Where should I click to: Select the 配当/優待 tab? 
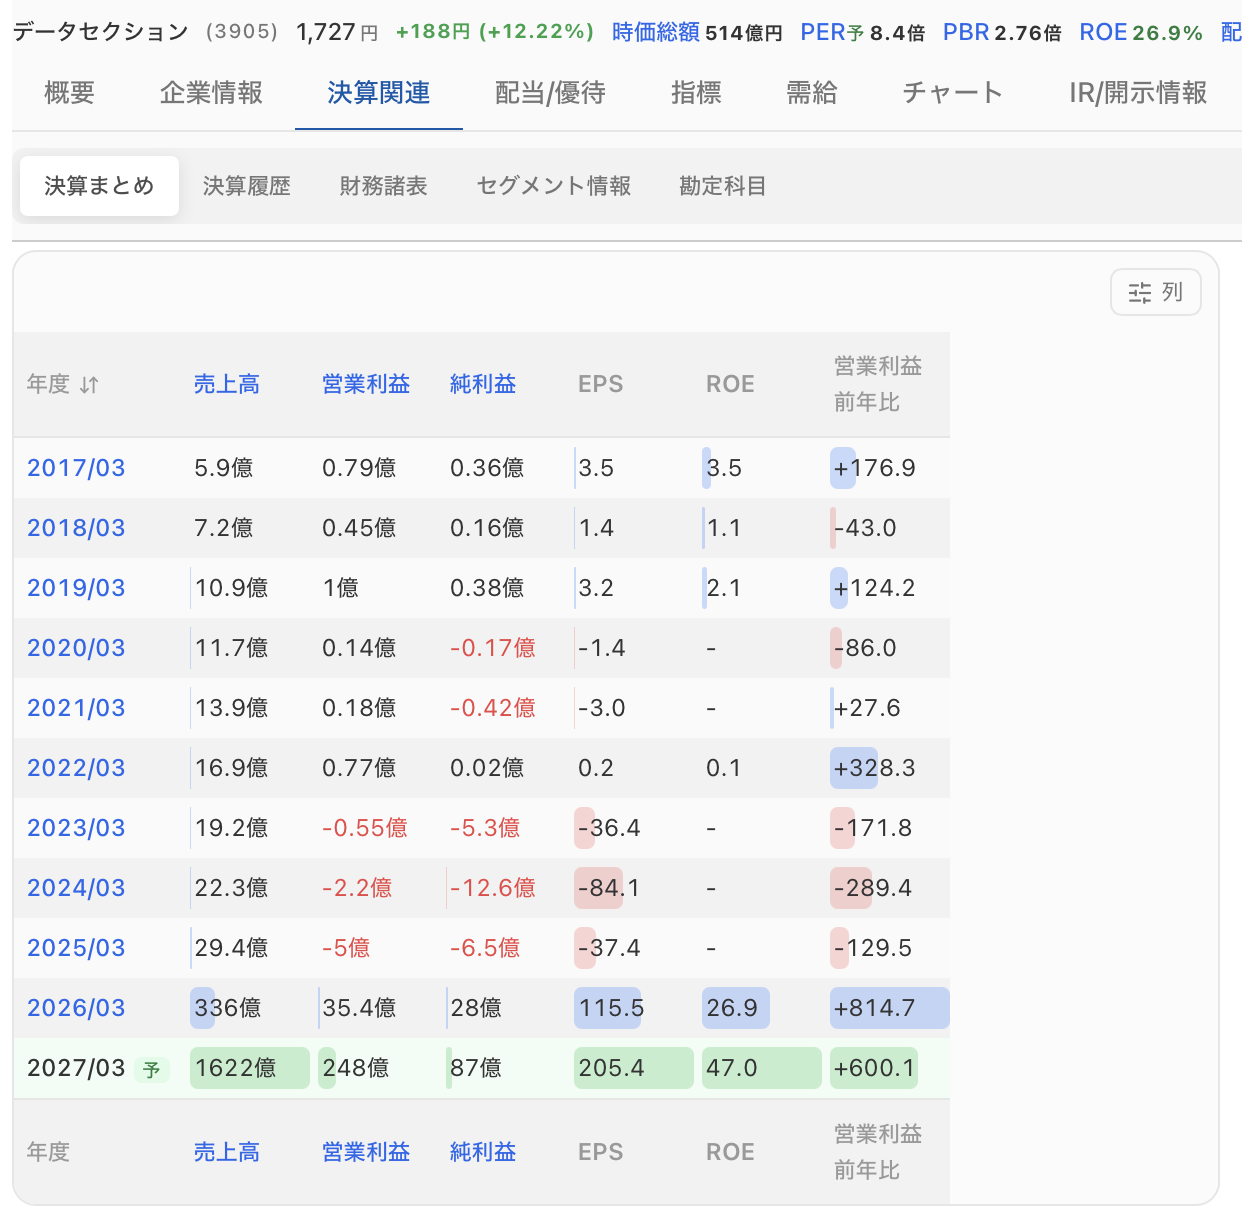click(x=550, y=93)
